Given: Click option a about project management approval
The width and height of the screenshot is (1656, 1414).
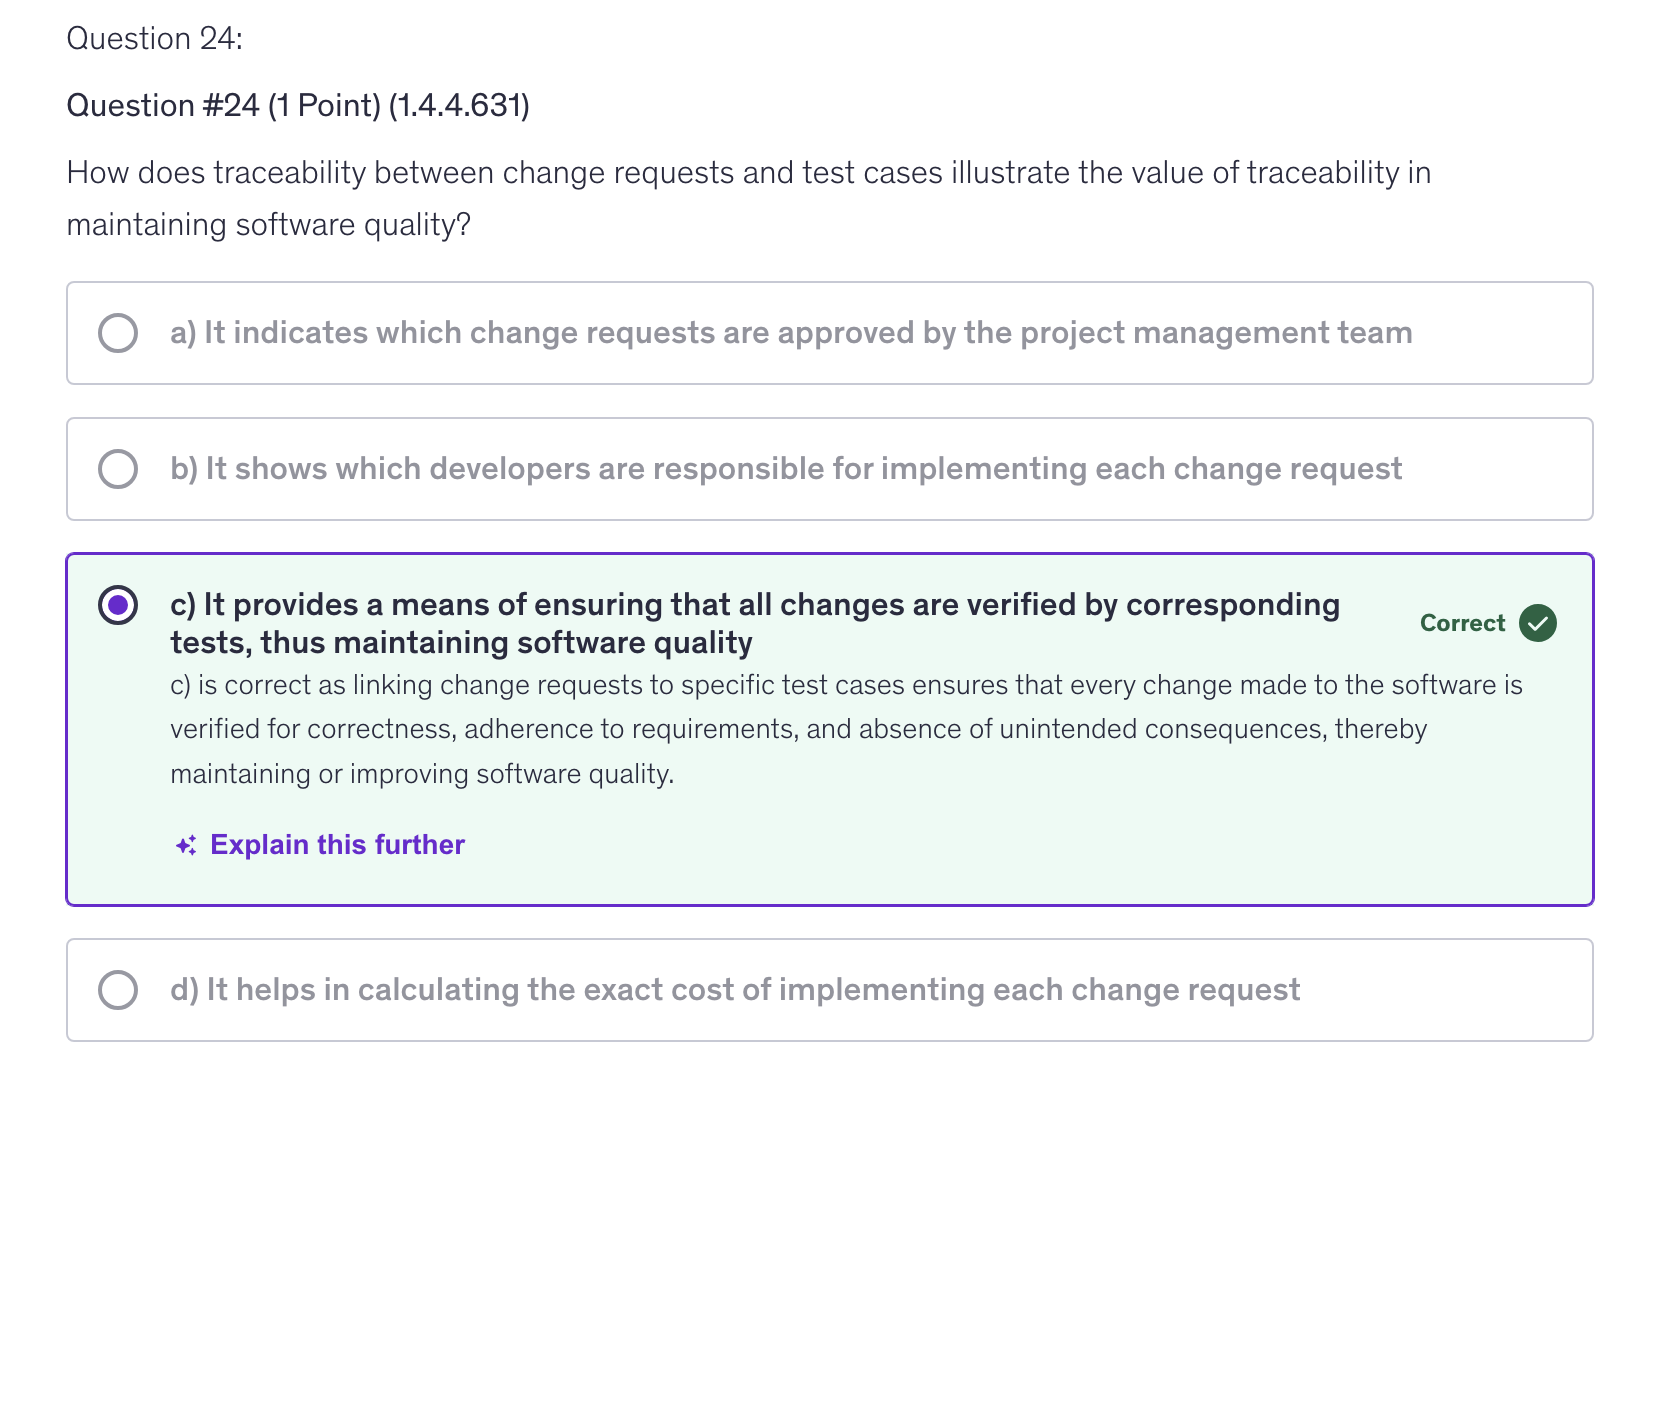Looking at the screenshot, I should [790, 332].
